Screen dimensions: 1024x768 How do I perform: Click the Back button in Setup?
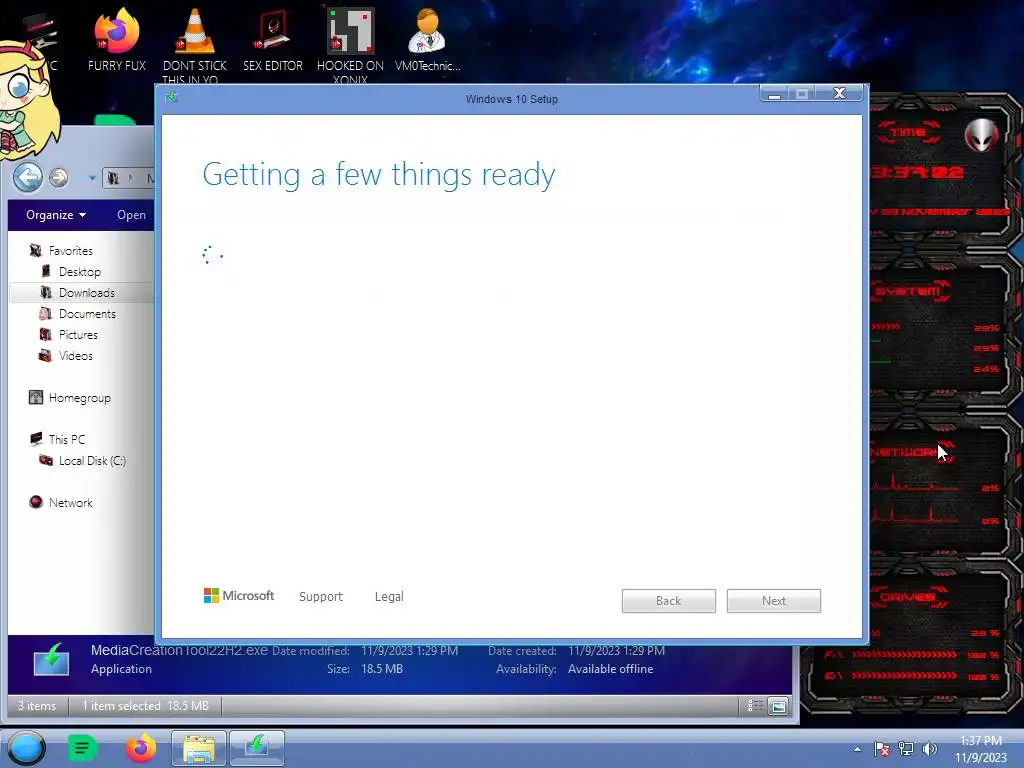[669, 601]
